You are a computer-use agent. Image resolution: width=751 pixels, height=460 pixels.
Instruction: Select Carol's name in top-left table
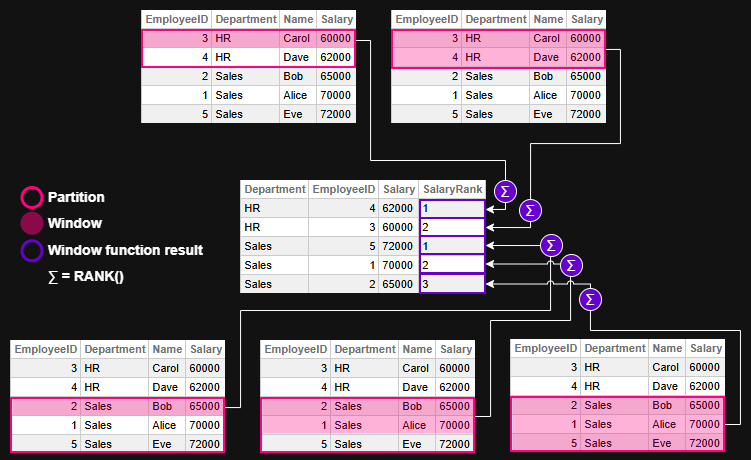pos(297,38)
